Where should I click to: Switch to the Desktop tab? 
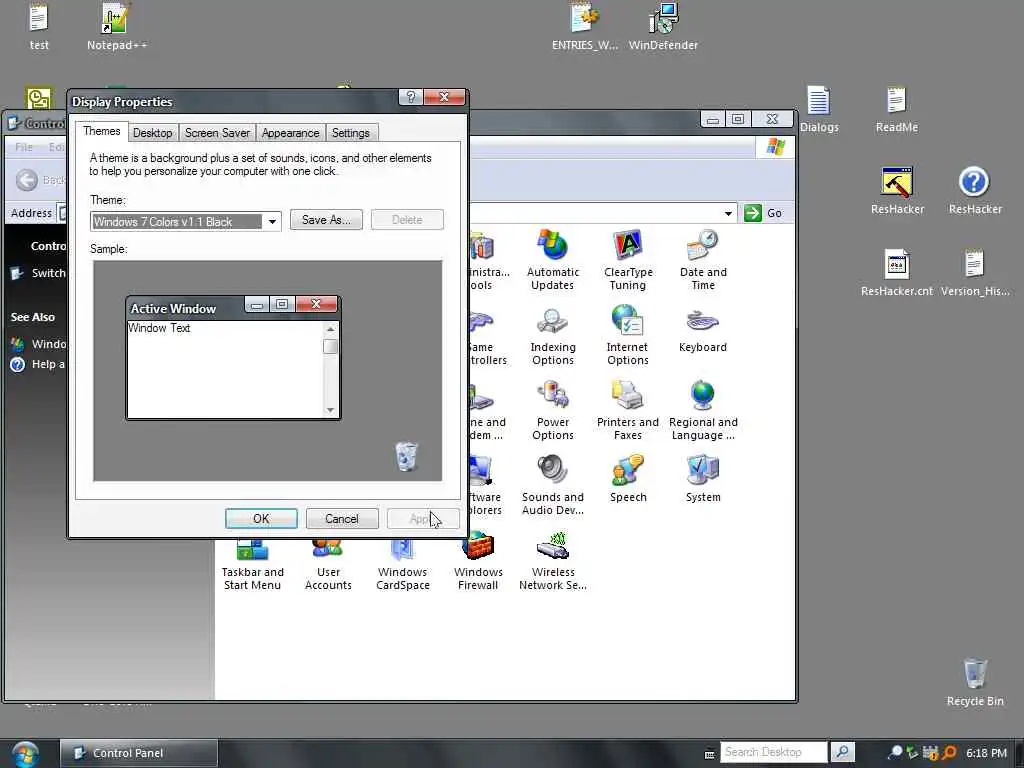coord(152,133)
